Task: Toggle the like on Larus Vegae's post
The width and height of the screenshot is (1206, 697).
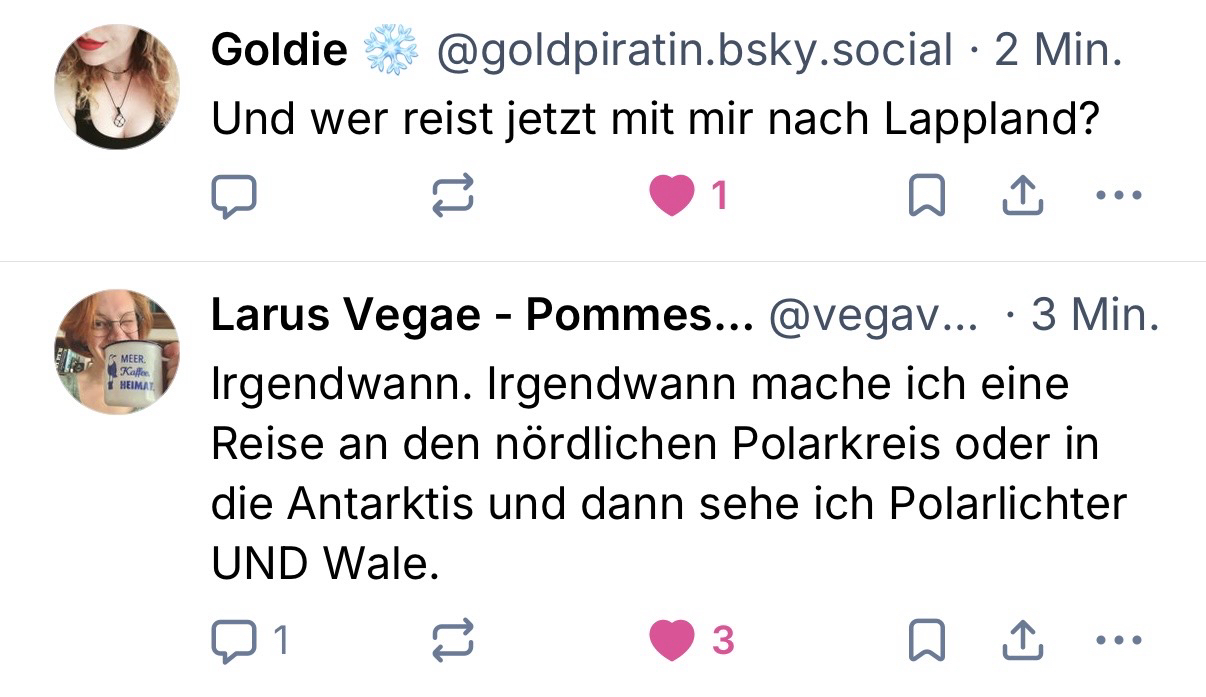Action: click(x=672, y=640)
